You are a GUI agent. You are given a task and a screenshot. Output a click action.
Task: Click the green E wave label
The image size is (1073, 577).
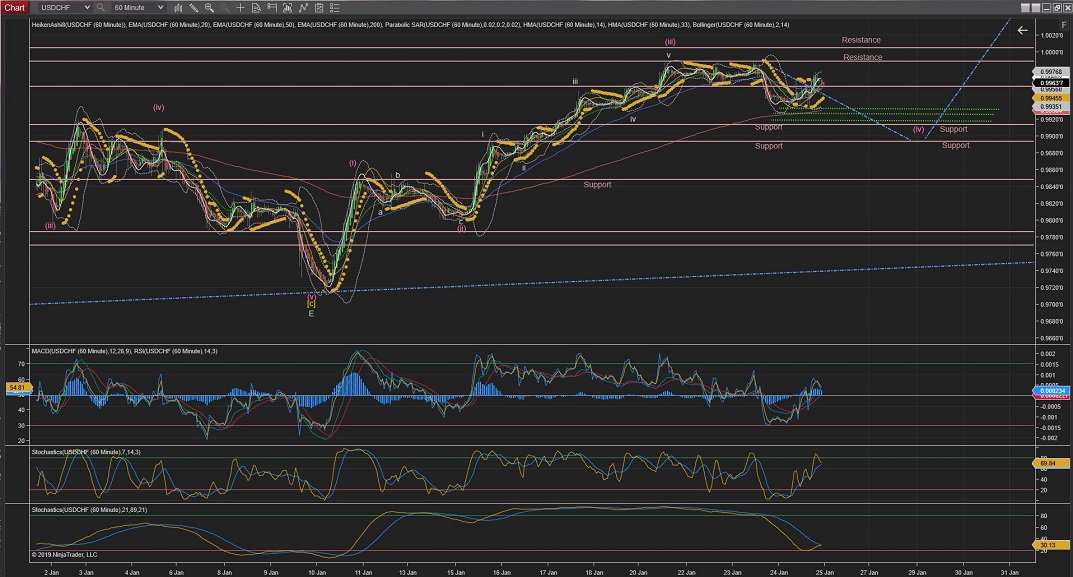(x=311, y=313)
